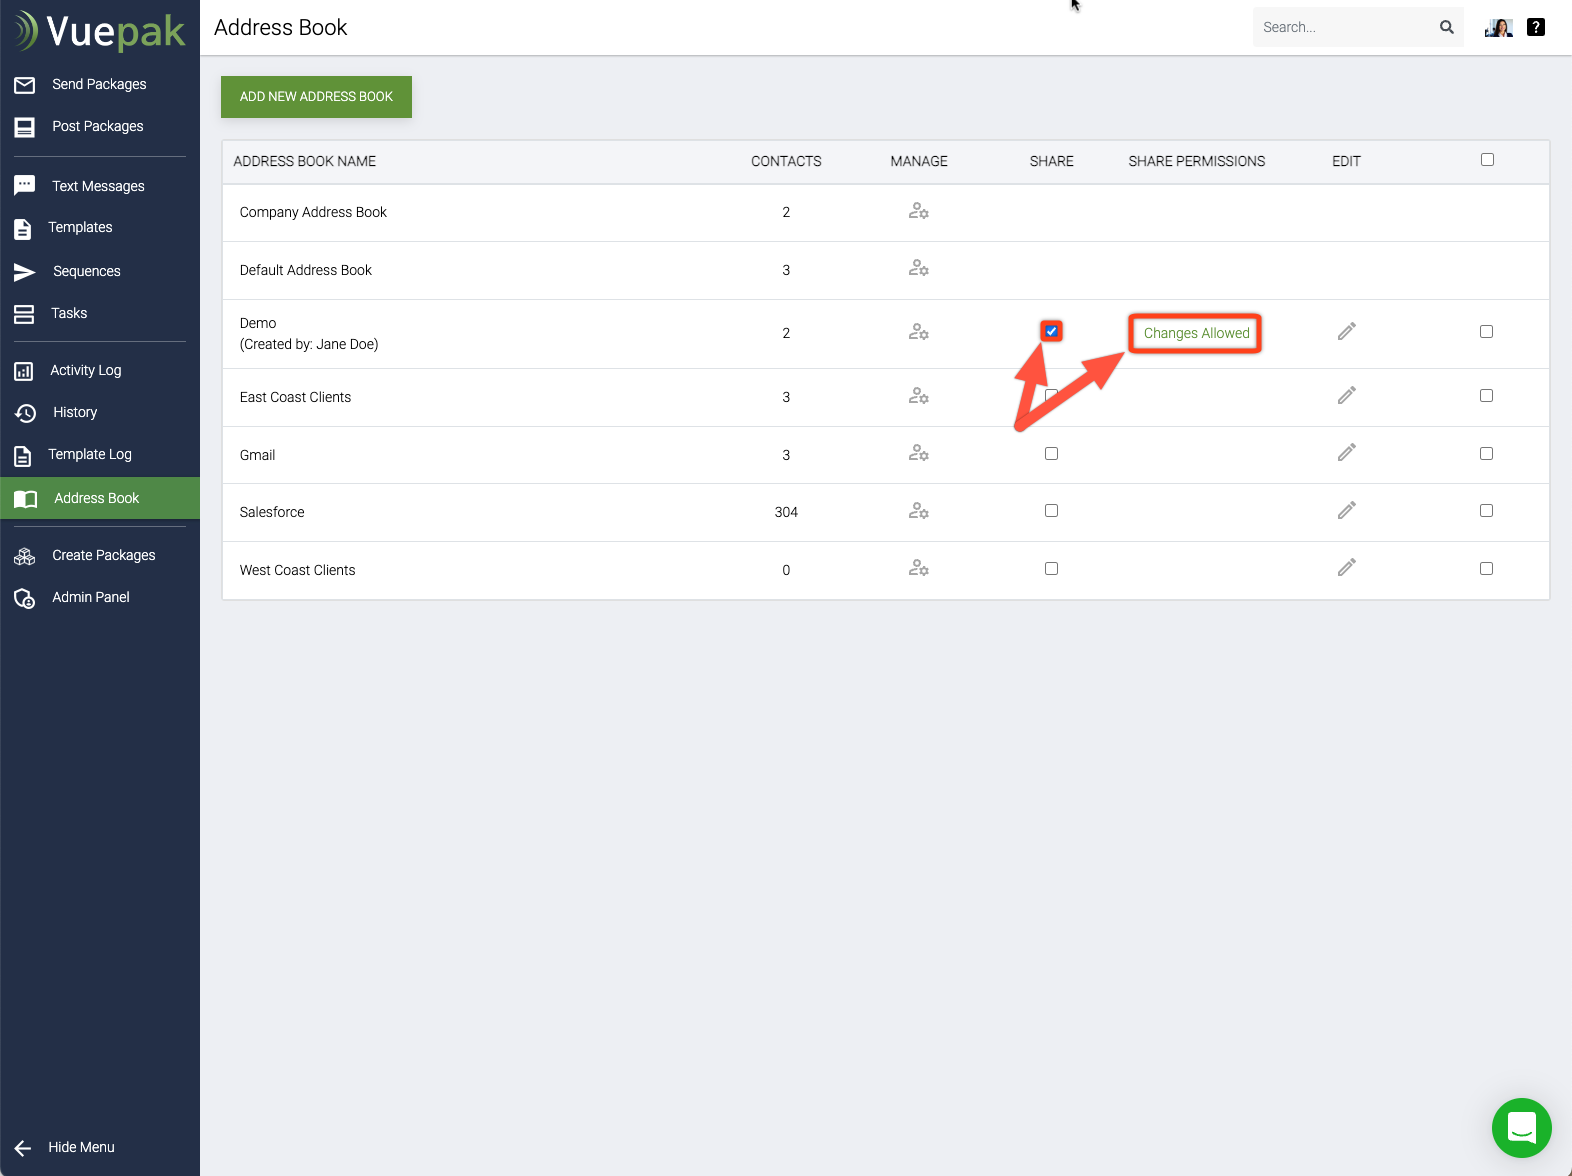The height and width of the screenshot is (1176, 1572).
Task: Click the Vuepak logo
Action: [x=100, y=31]
